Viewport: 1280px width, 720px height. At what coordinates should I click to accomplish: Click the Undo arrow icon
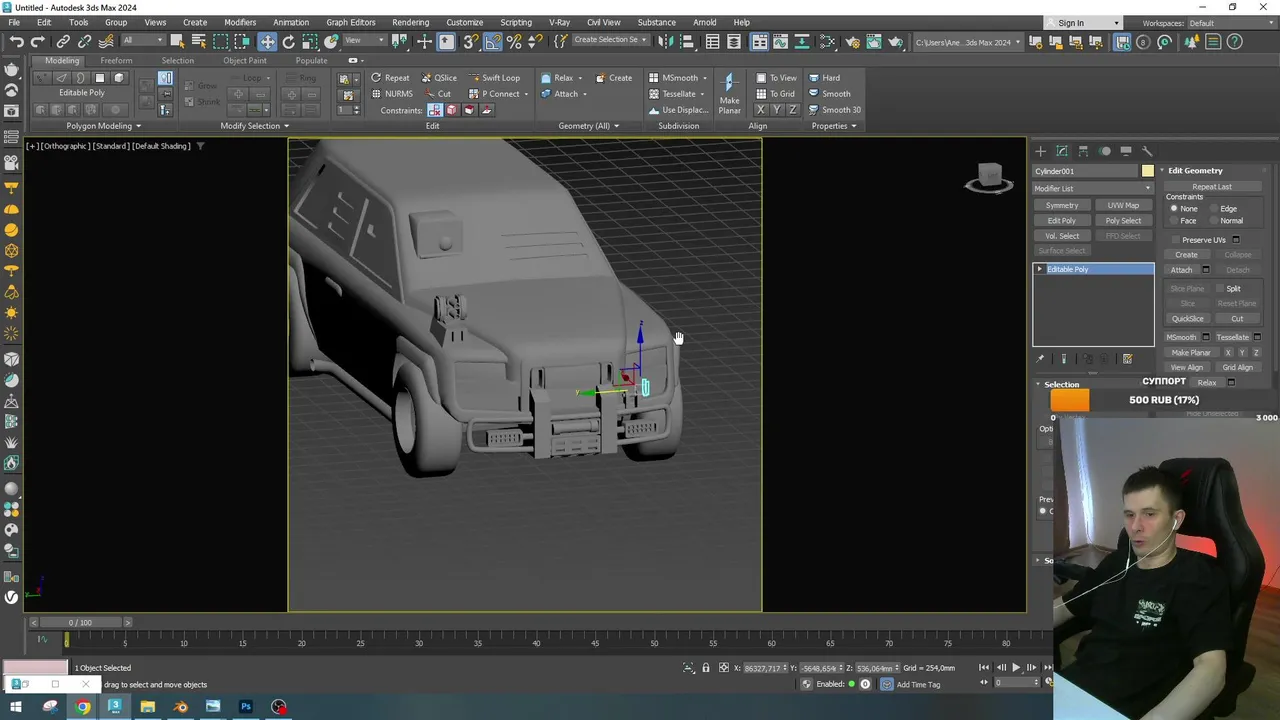click(17, 41)
